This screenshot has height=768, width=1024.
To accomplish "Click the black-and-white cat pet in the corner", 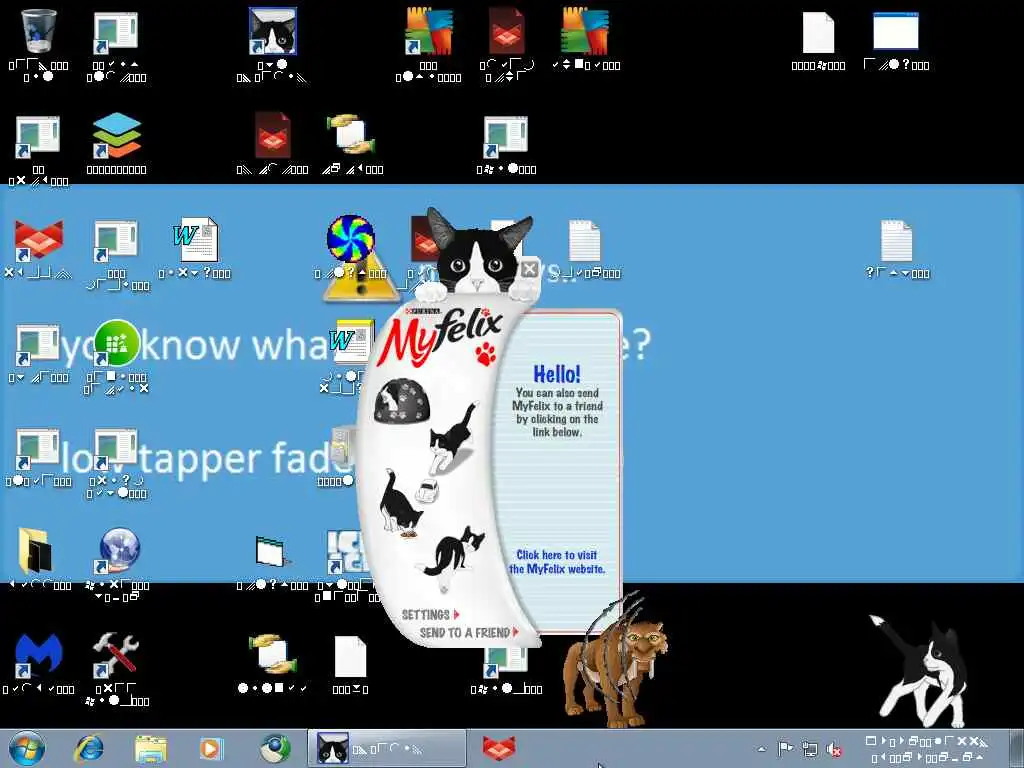I will point(922,671).
